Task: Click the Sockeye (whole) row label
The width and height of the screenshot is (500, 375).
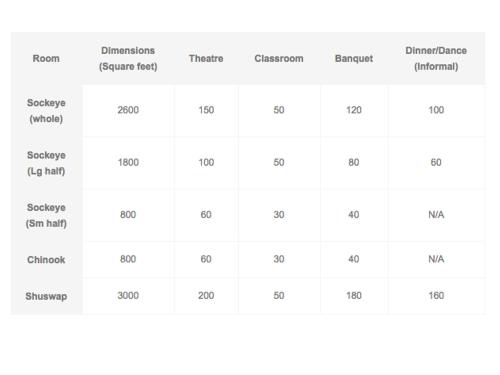Action: click(x=46, y=111)
